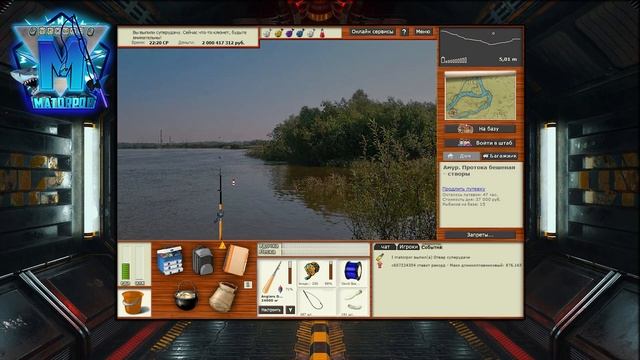The width and height of the screenshot is (640, 360).
Task: Click the reel wear indicator bar
Action: (330, 271)
